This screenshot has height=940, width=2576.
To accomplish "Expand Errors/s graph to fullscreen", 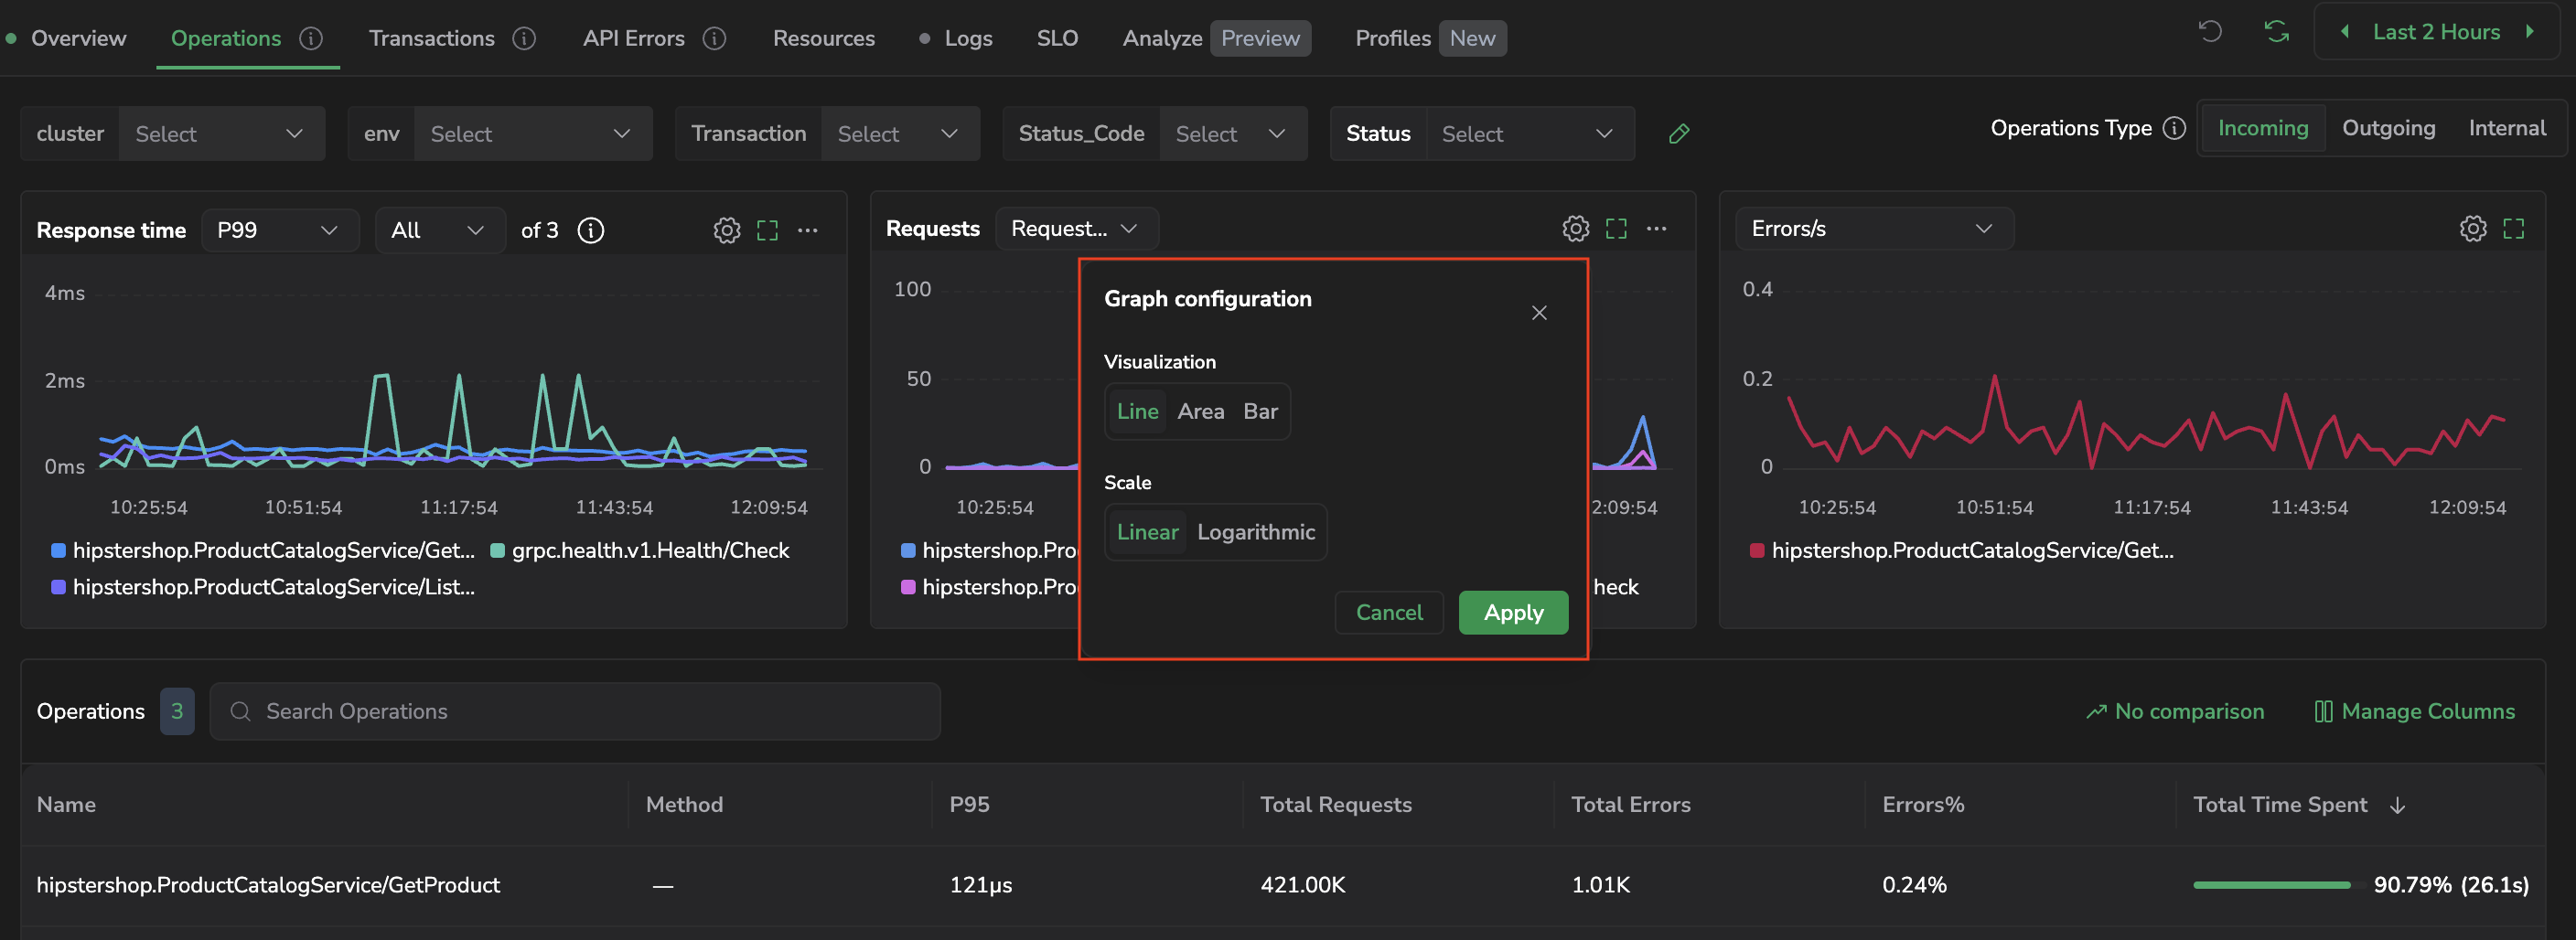I will (x=2514, y=229).
